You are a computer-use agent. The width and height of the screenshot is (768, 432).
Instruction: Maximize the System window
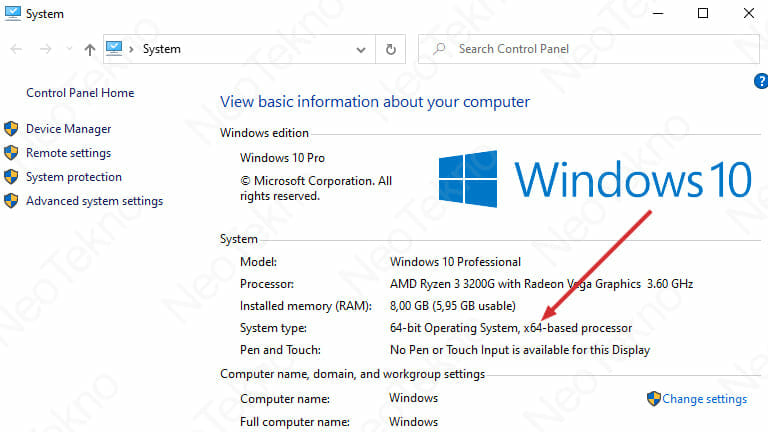(703, 13)
